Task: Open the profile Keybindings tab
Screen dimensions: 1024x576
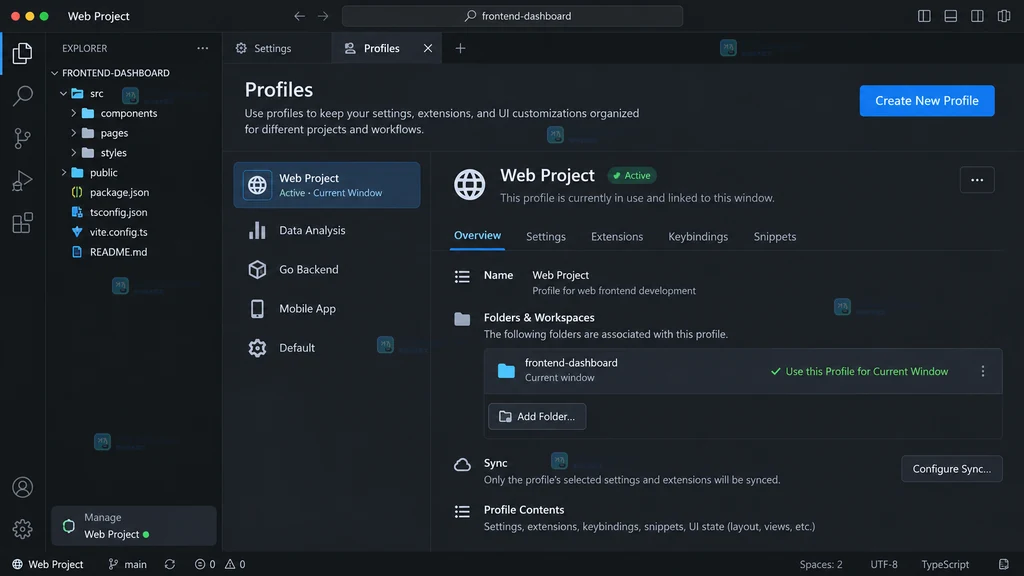Action: [x=698, y=236]
